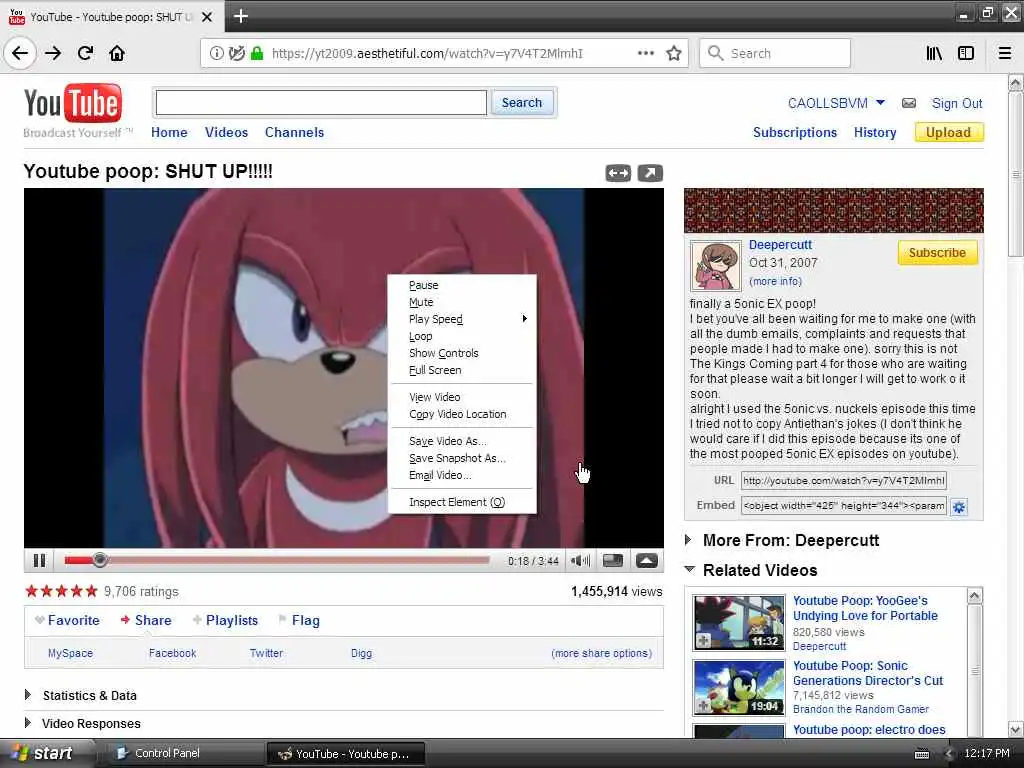
Task: Rate video with the five star rating
Action: (x=61, y=592)
